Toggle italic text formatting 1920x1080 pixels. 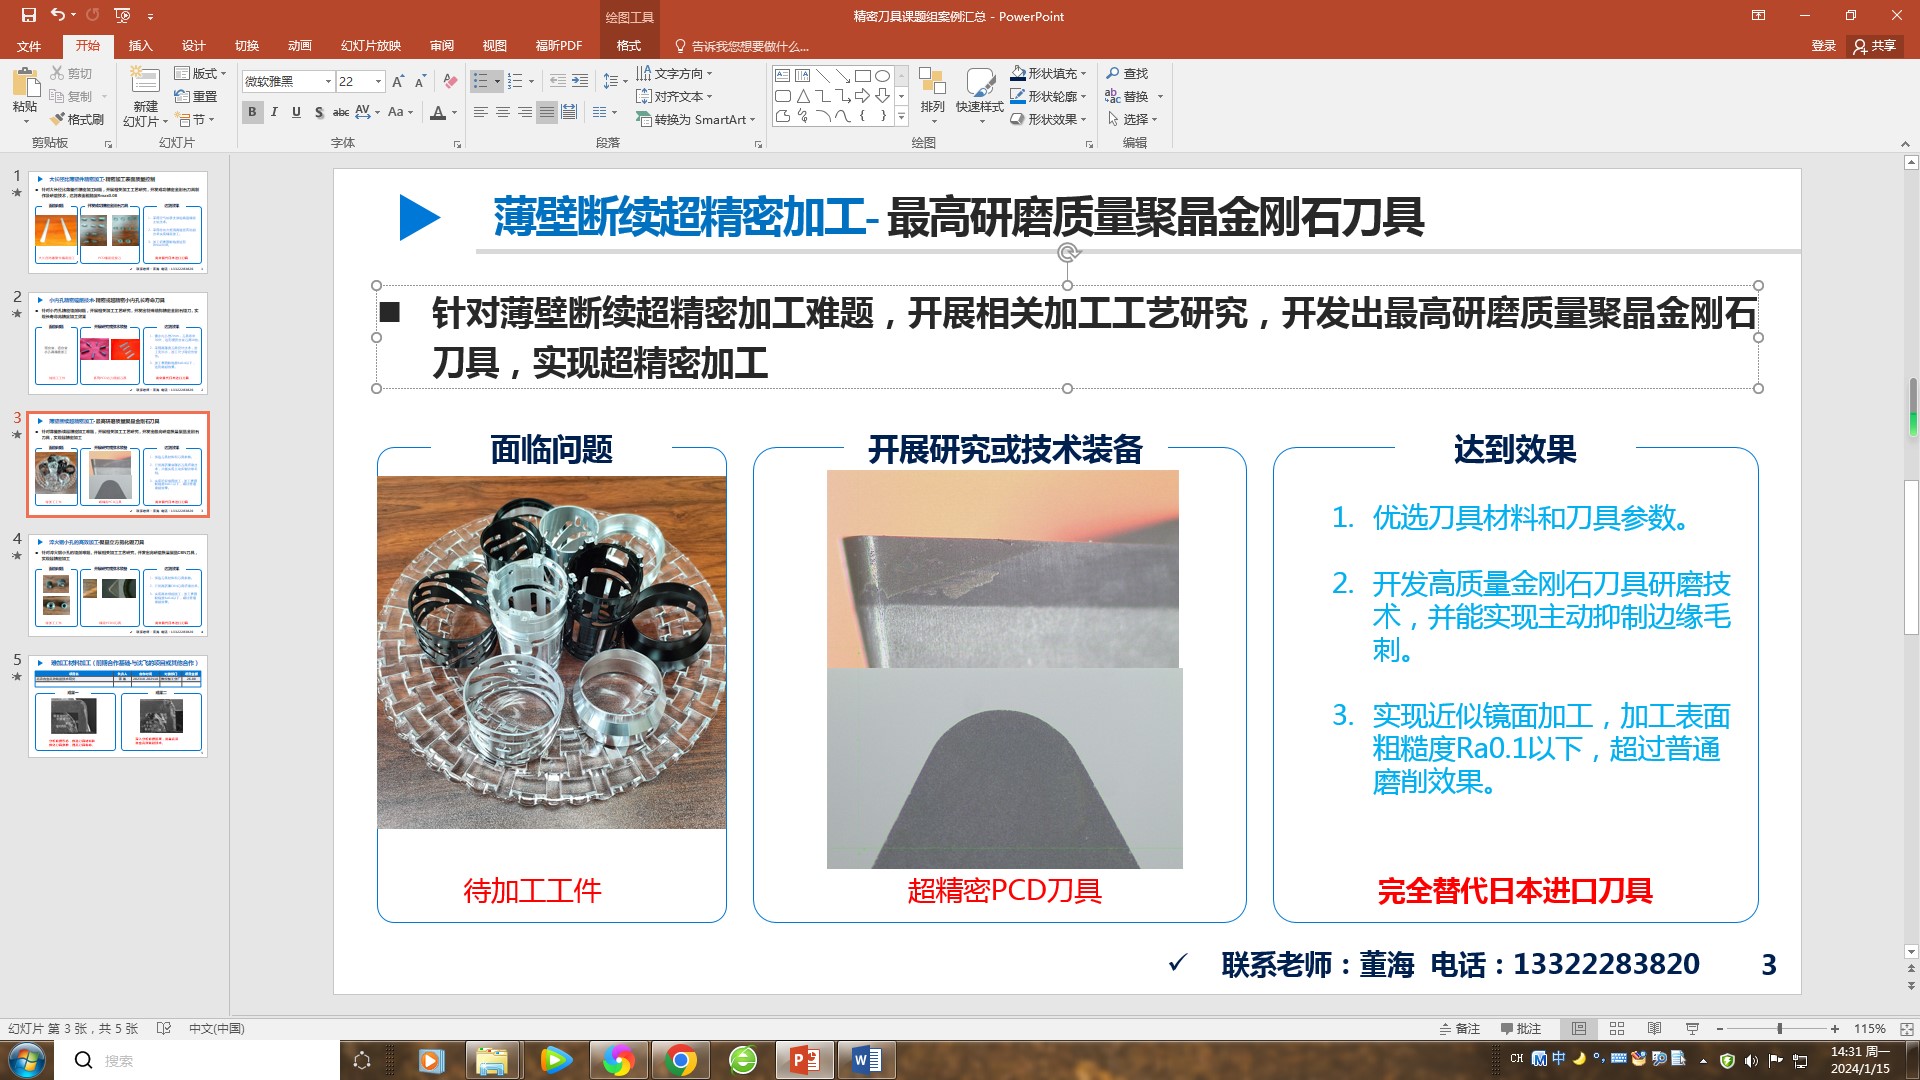point(274,112)
